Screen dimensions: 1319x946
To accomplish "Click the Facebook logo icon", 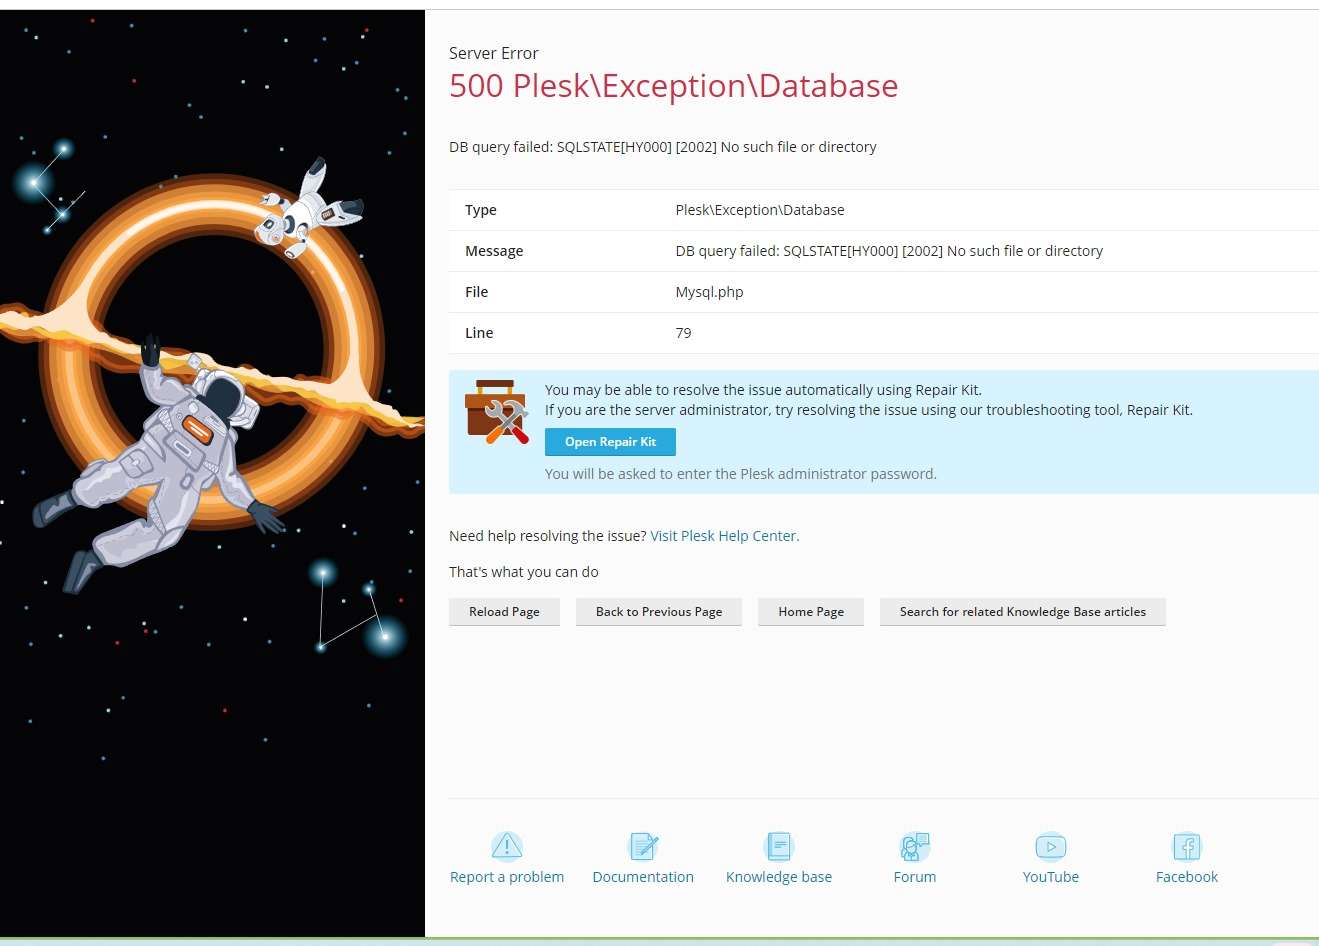I will (1187, 846).
